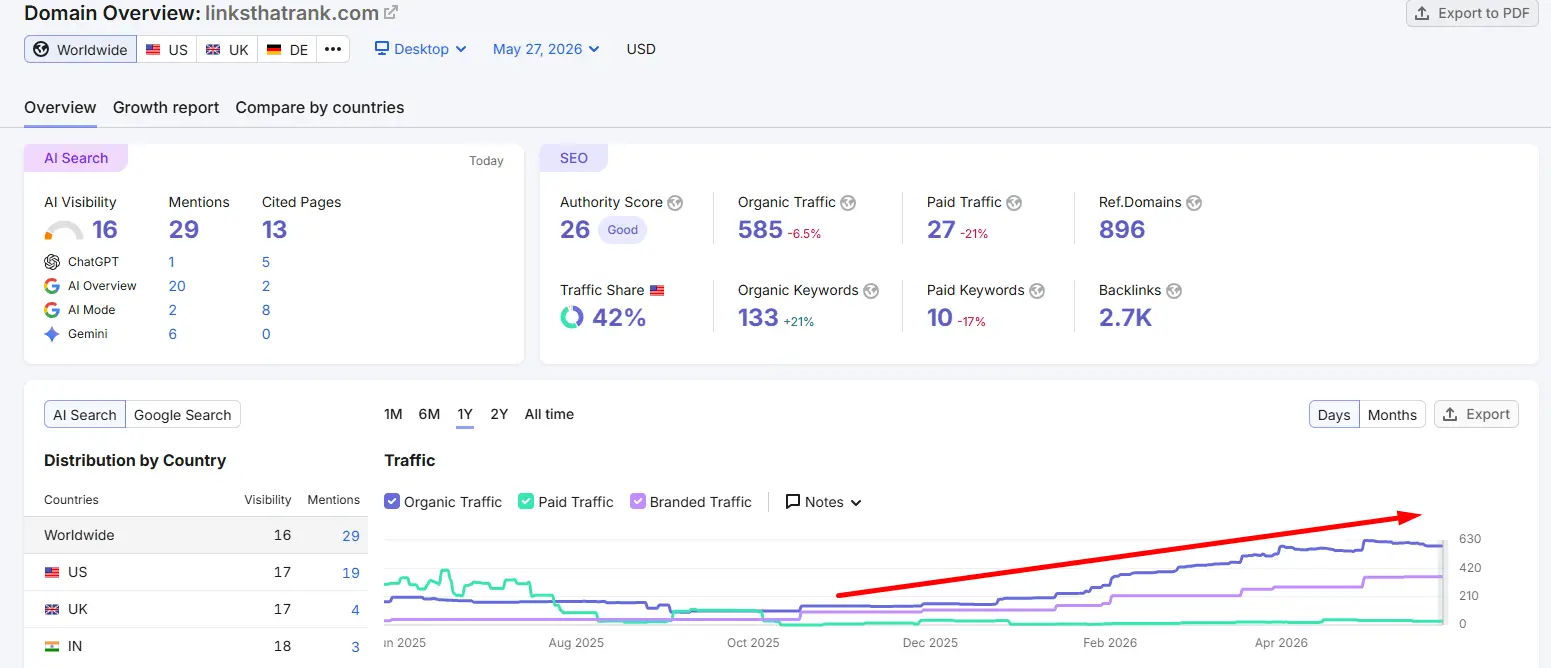
Task: Open the Paid Keywords value 10
Action: pos(940,318)
